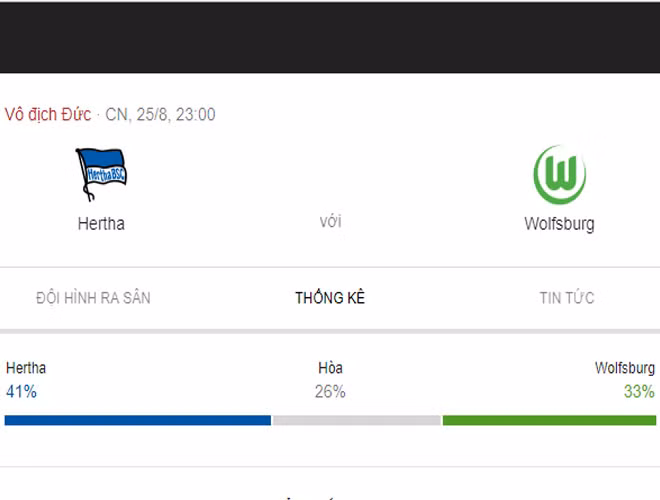Click the Wolfsburg label above 33%
The width and height of the screenshot is (660, 500).
click(x=625, y=368)
